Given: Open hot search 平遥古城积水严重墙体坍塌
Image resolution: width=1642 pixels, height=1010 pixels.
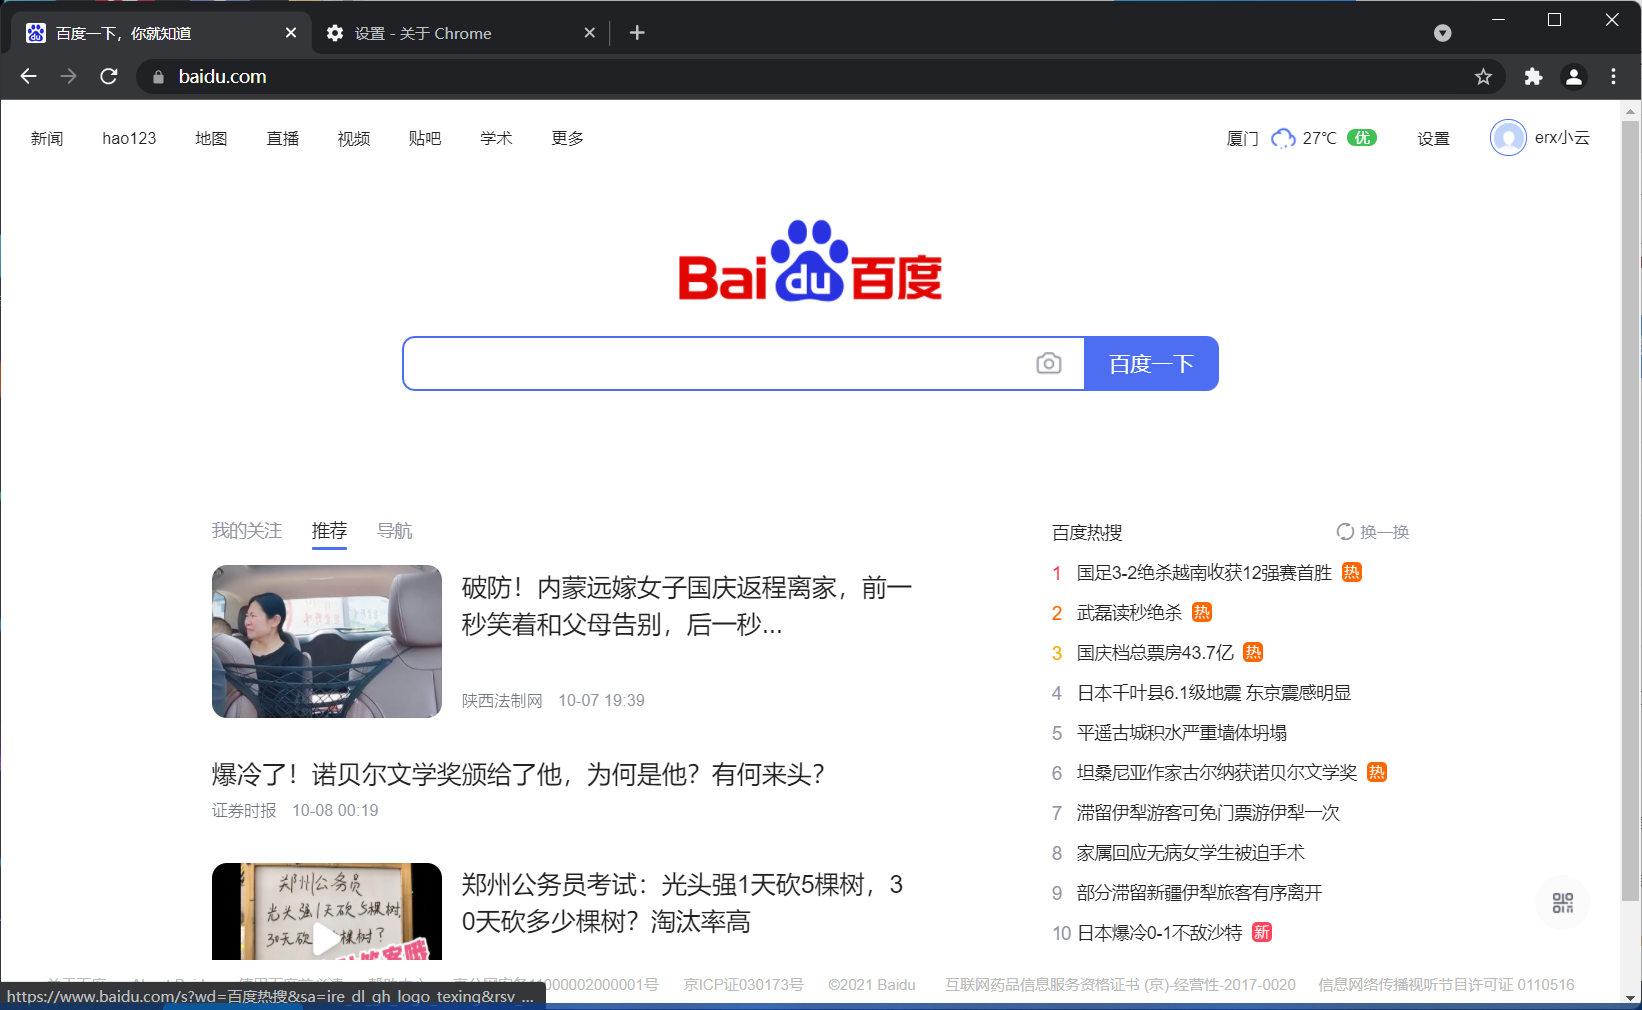Looking at the screenshot, I should pyautogui.click(x=1182, y=732).
